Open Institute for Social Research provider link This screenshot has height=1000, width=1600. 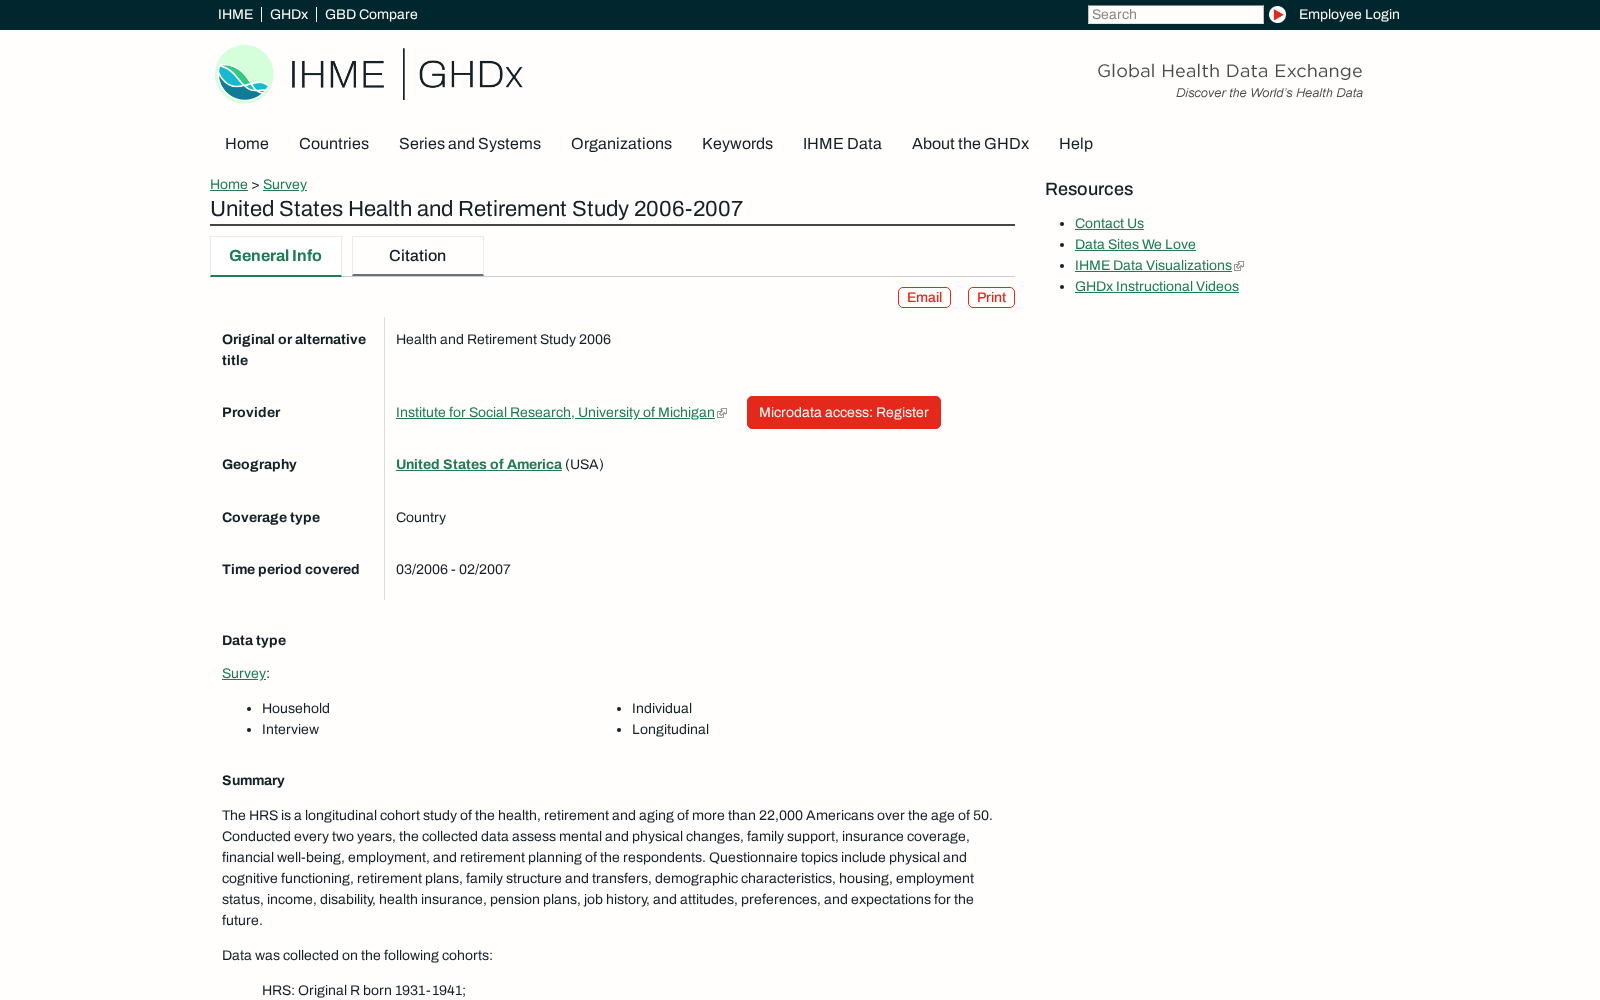pos(555,412)
